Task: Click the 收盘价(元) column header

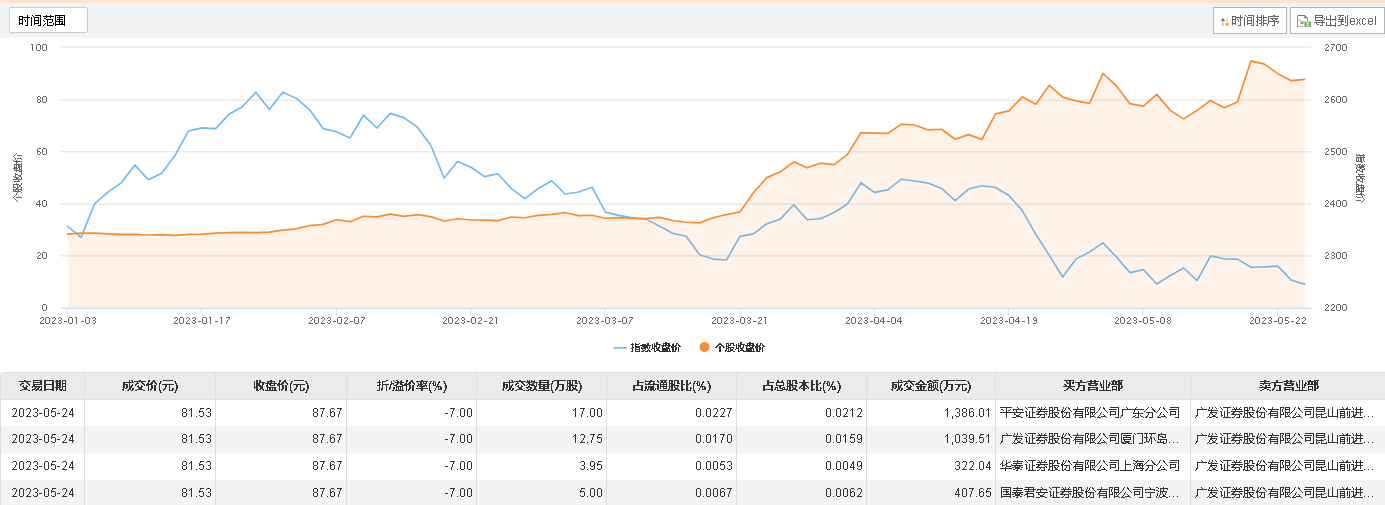Action: tap(281, 386)
